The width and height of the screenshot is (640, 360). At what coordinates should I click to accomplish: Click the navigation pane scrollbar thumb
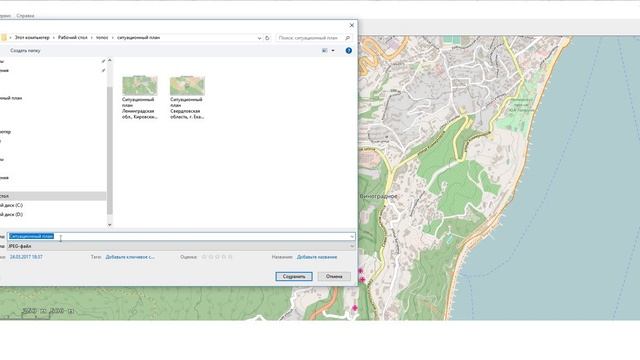click(x=109, y=150)
